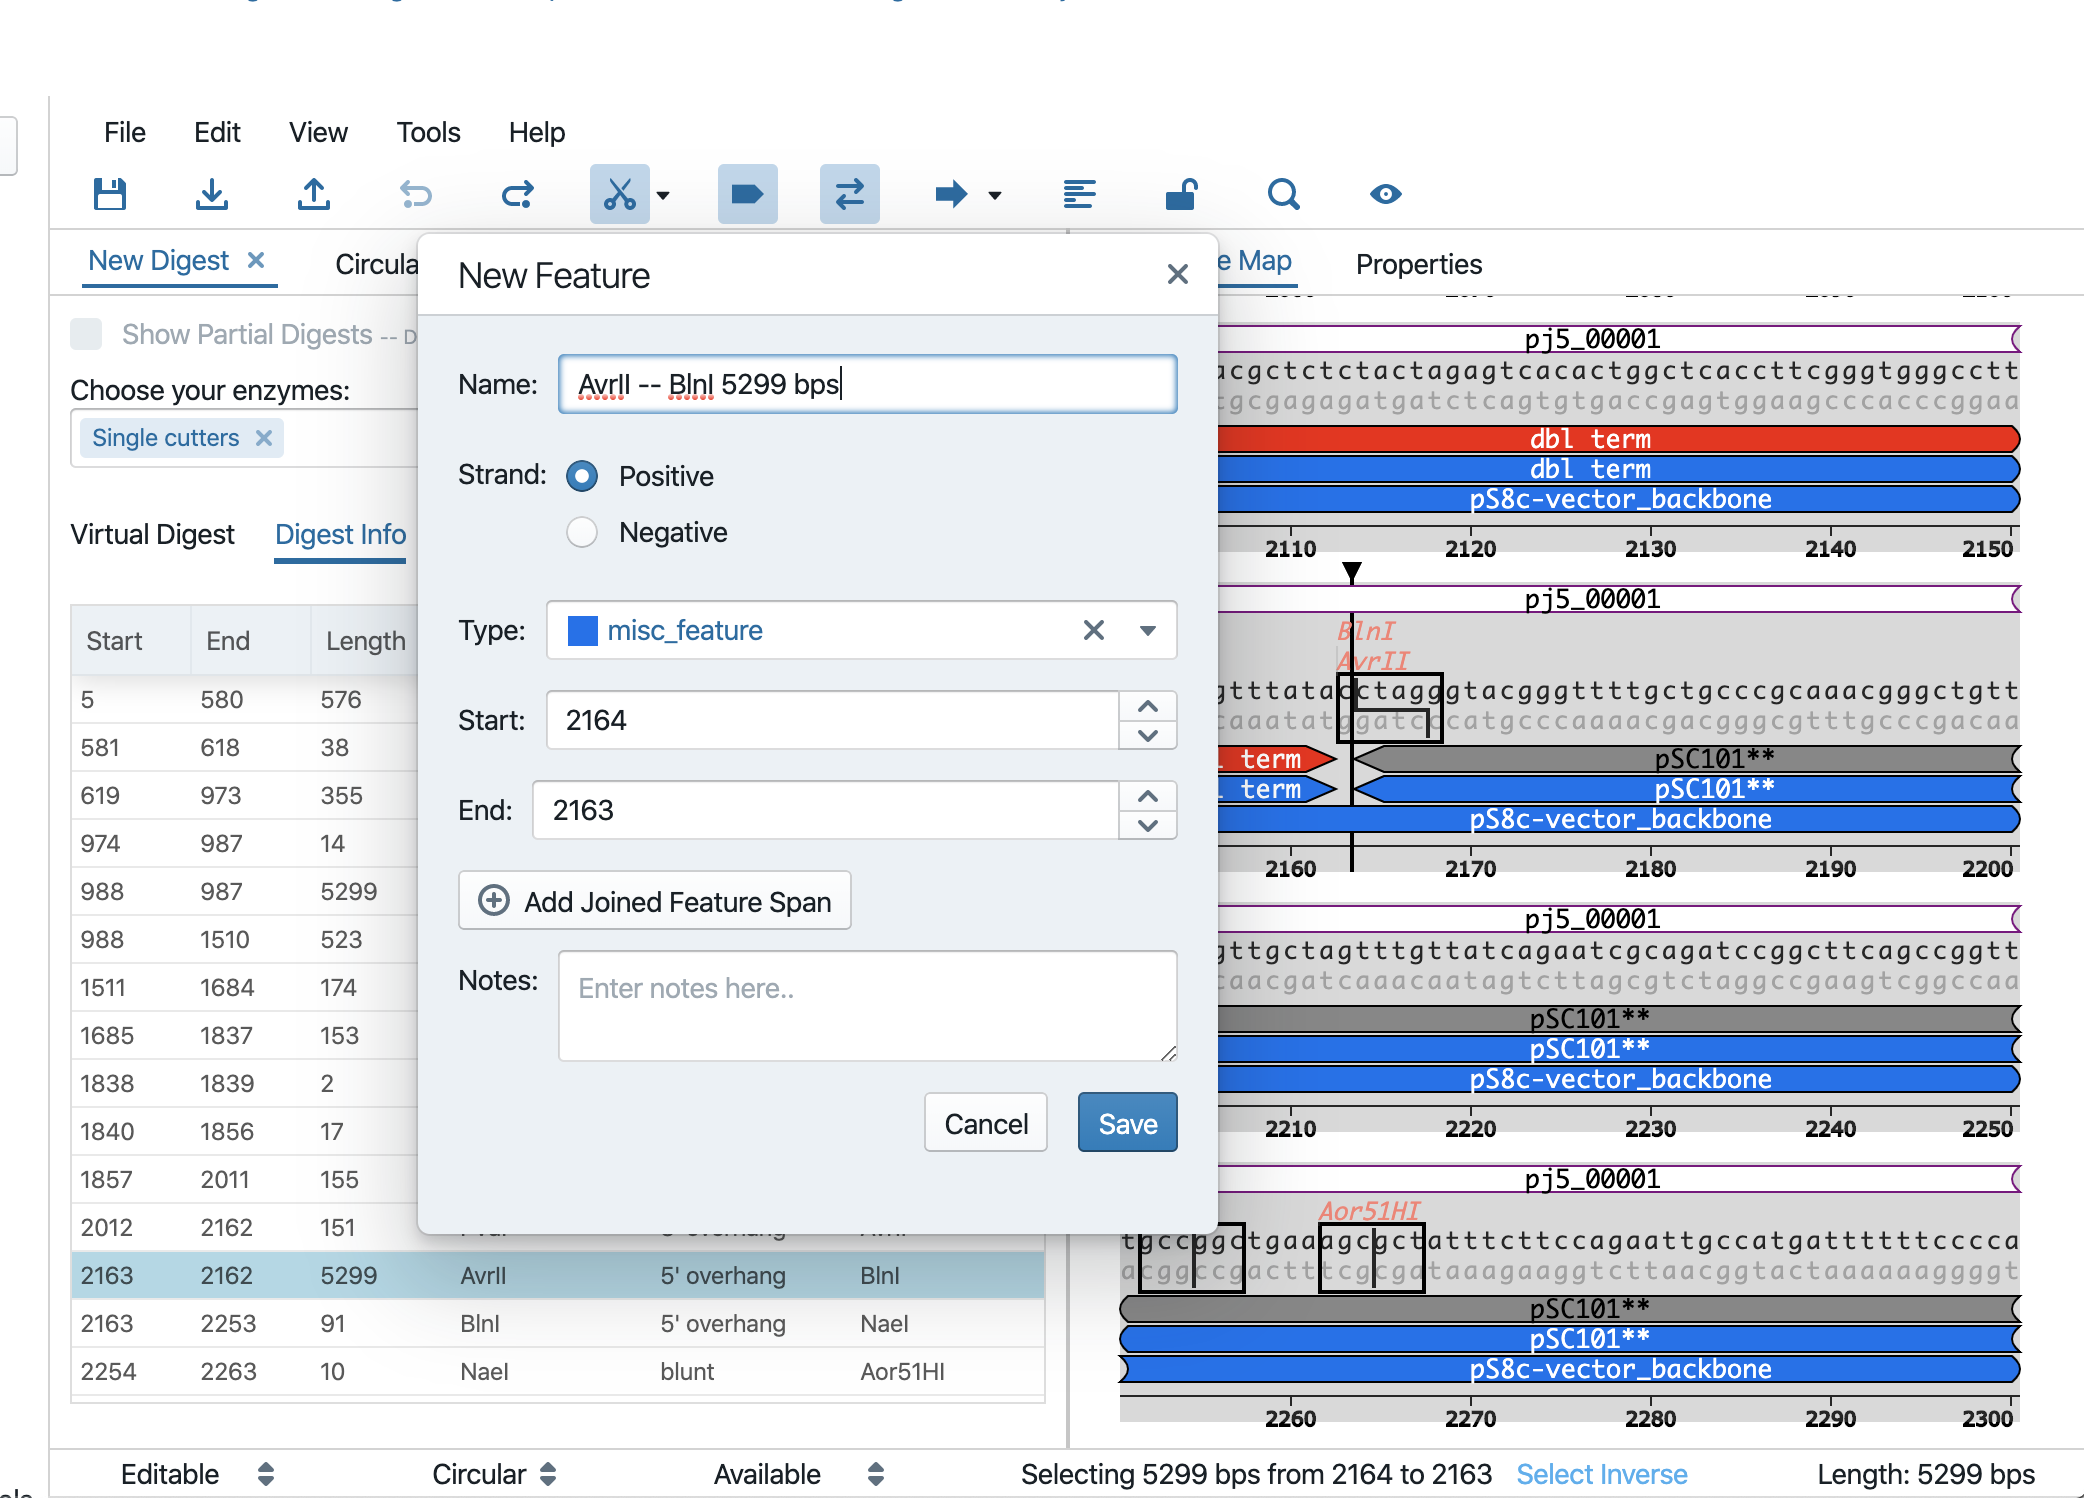The width and height of the screenshot is (2084, 1498).
Task: Open the Tools menu
Action: [428, 132]
